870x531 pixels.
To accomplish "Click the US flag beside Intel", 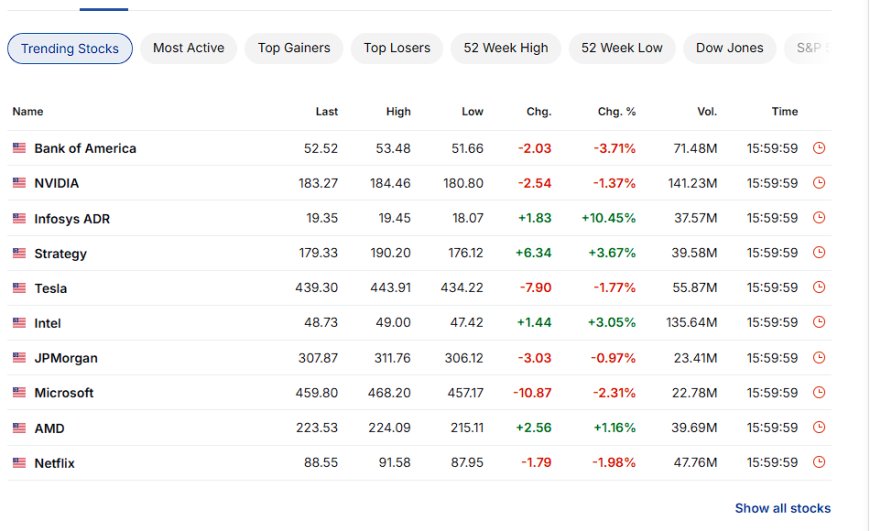I will coord(19,323).
